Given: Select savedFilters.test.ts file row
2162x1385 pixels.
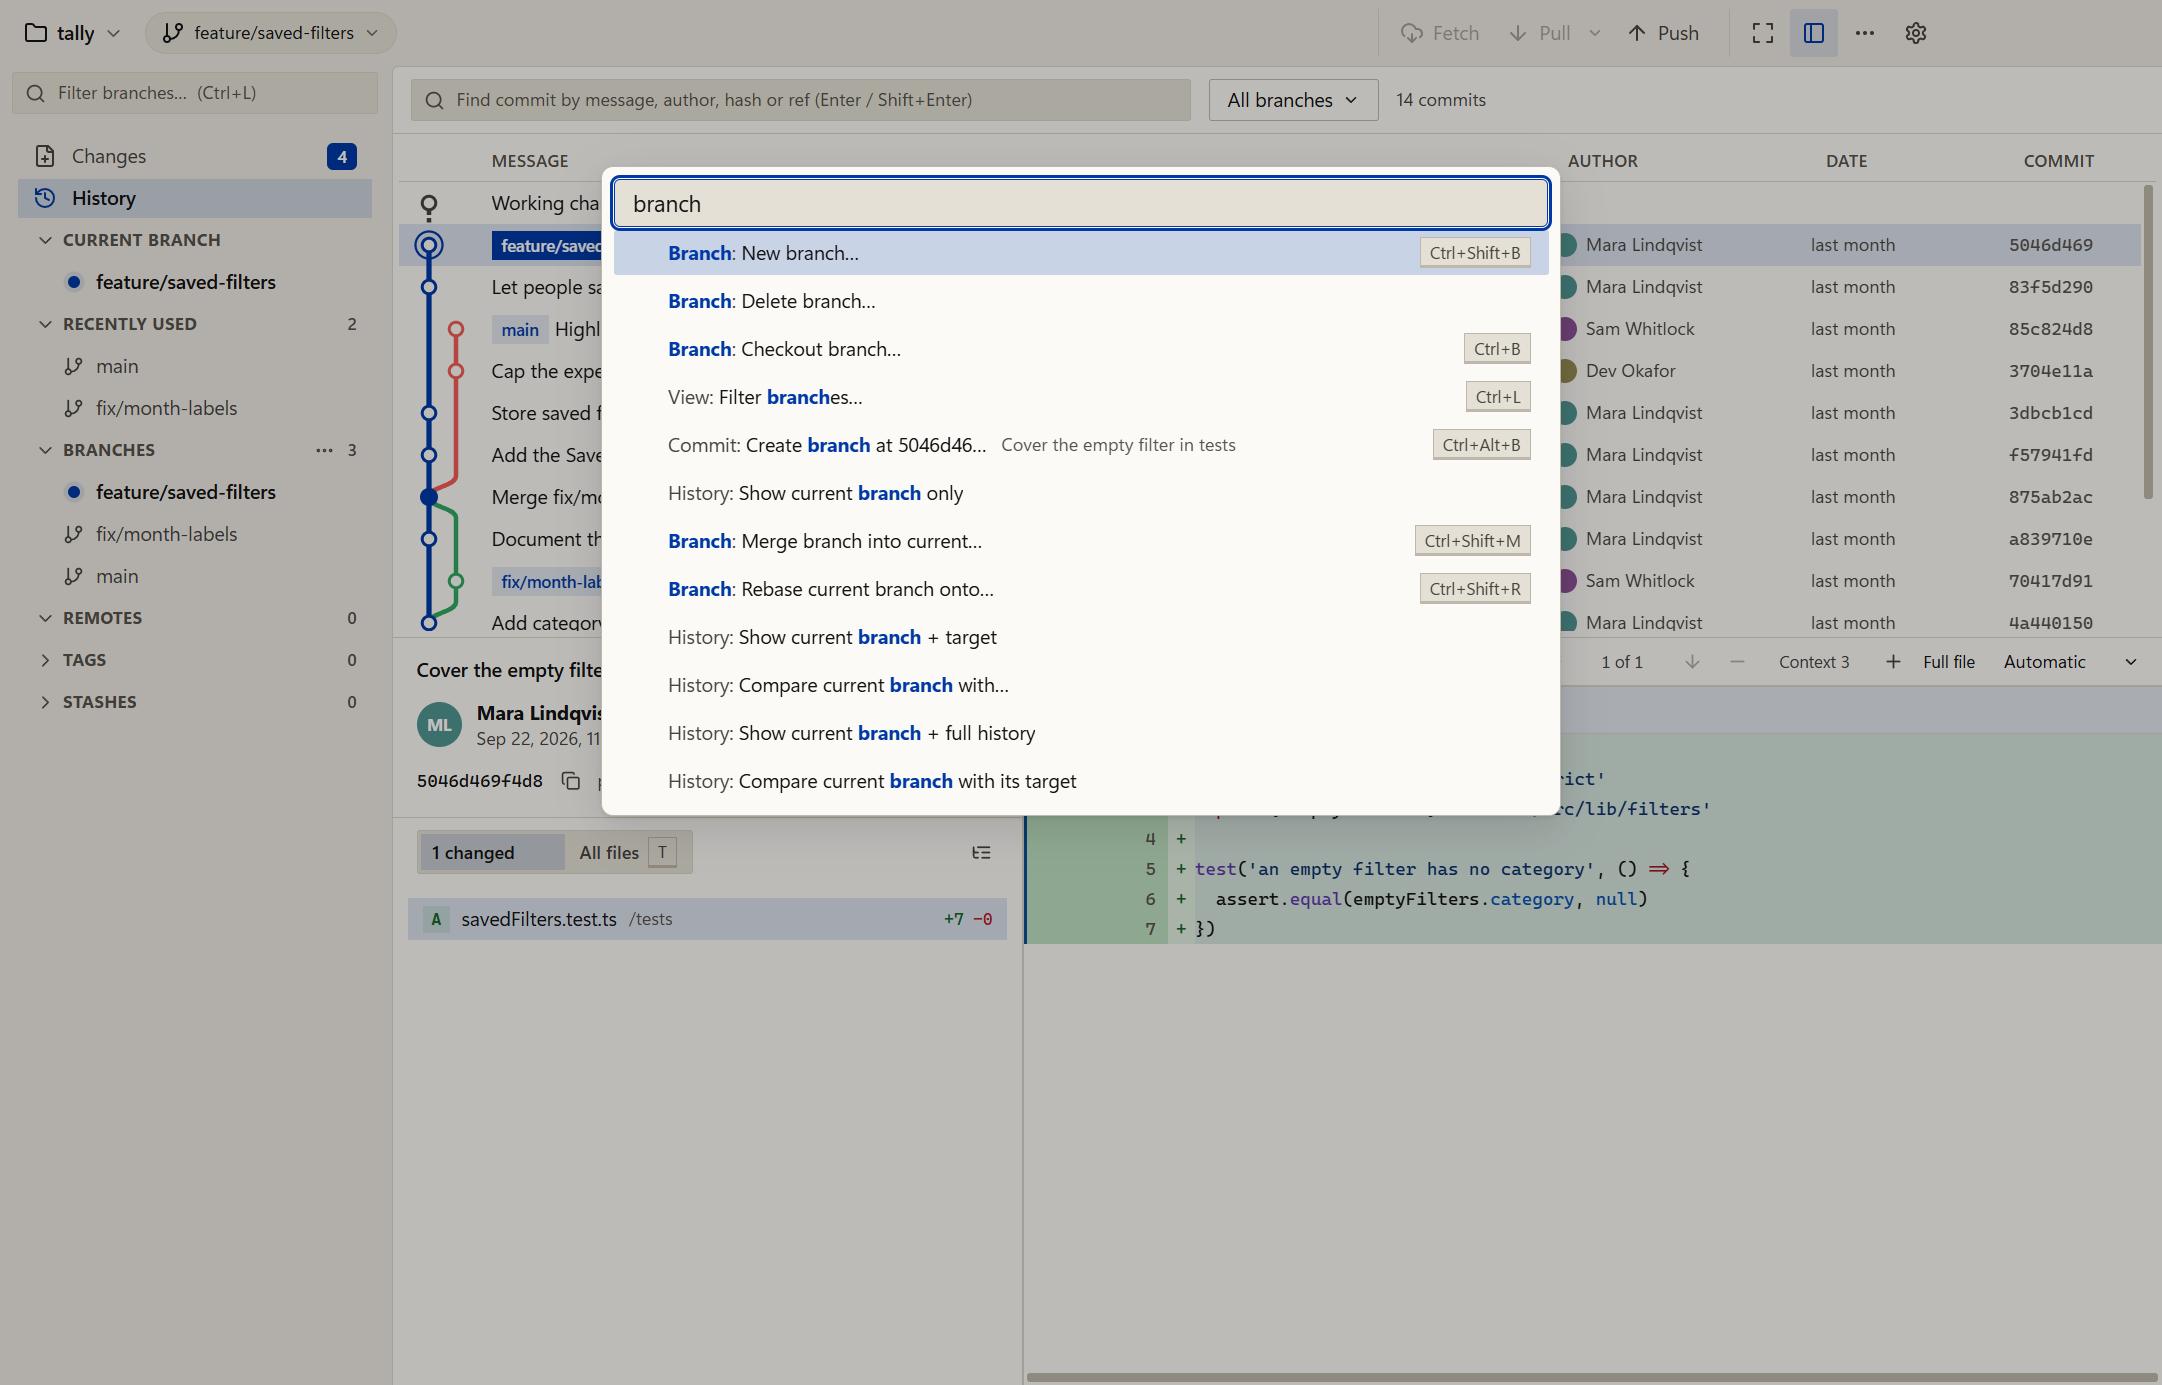Looking at the screenshot, I should click(707, 919).
